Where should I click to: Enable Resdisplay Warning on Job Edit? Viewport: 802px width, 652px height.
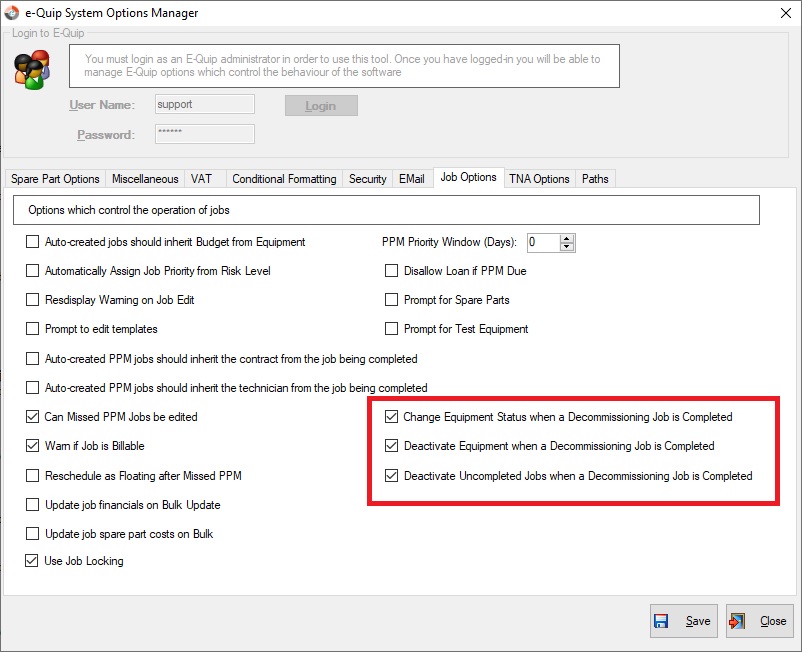pyautogui.click(x=32, y=300)
